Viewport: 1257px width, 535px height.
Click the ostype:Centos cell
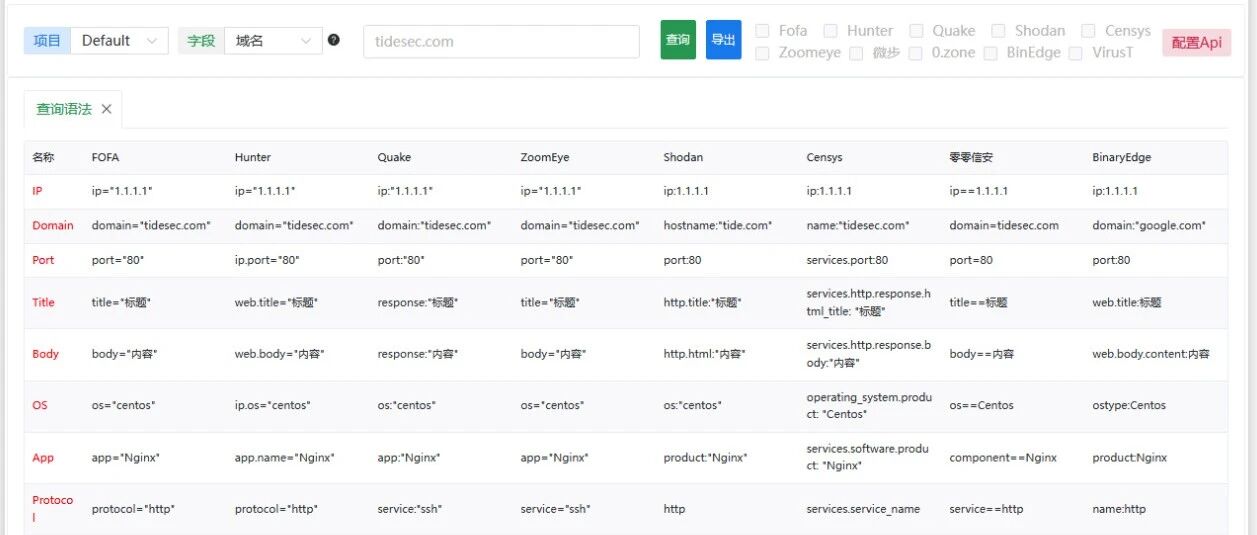1129,405
